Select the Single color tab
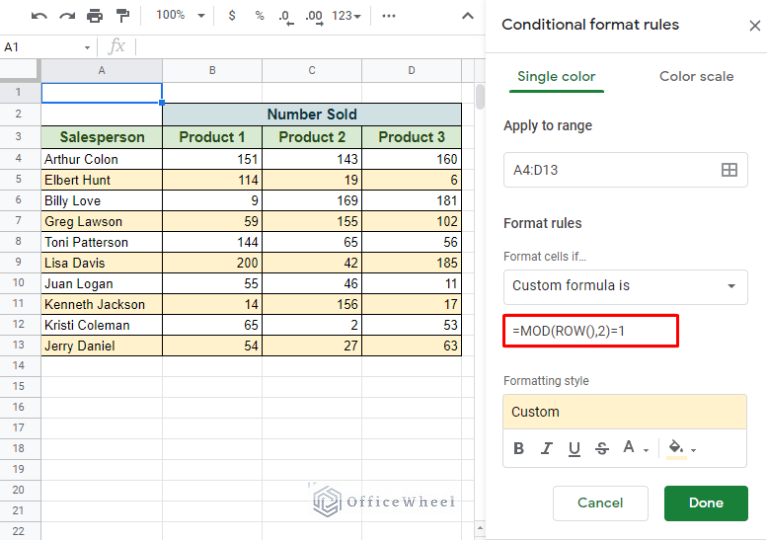The image size is (767, 540). (556, 76)
